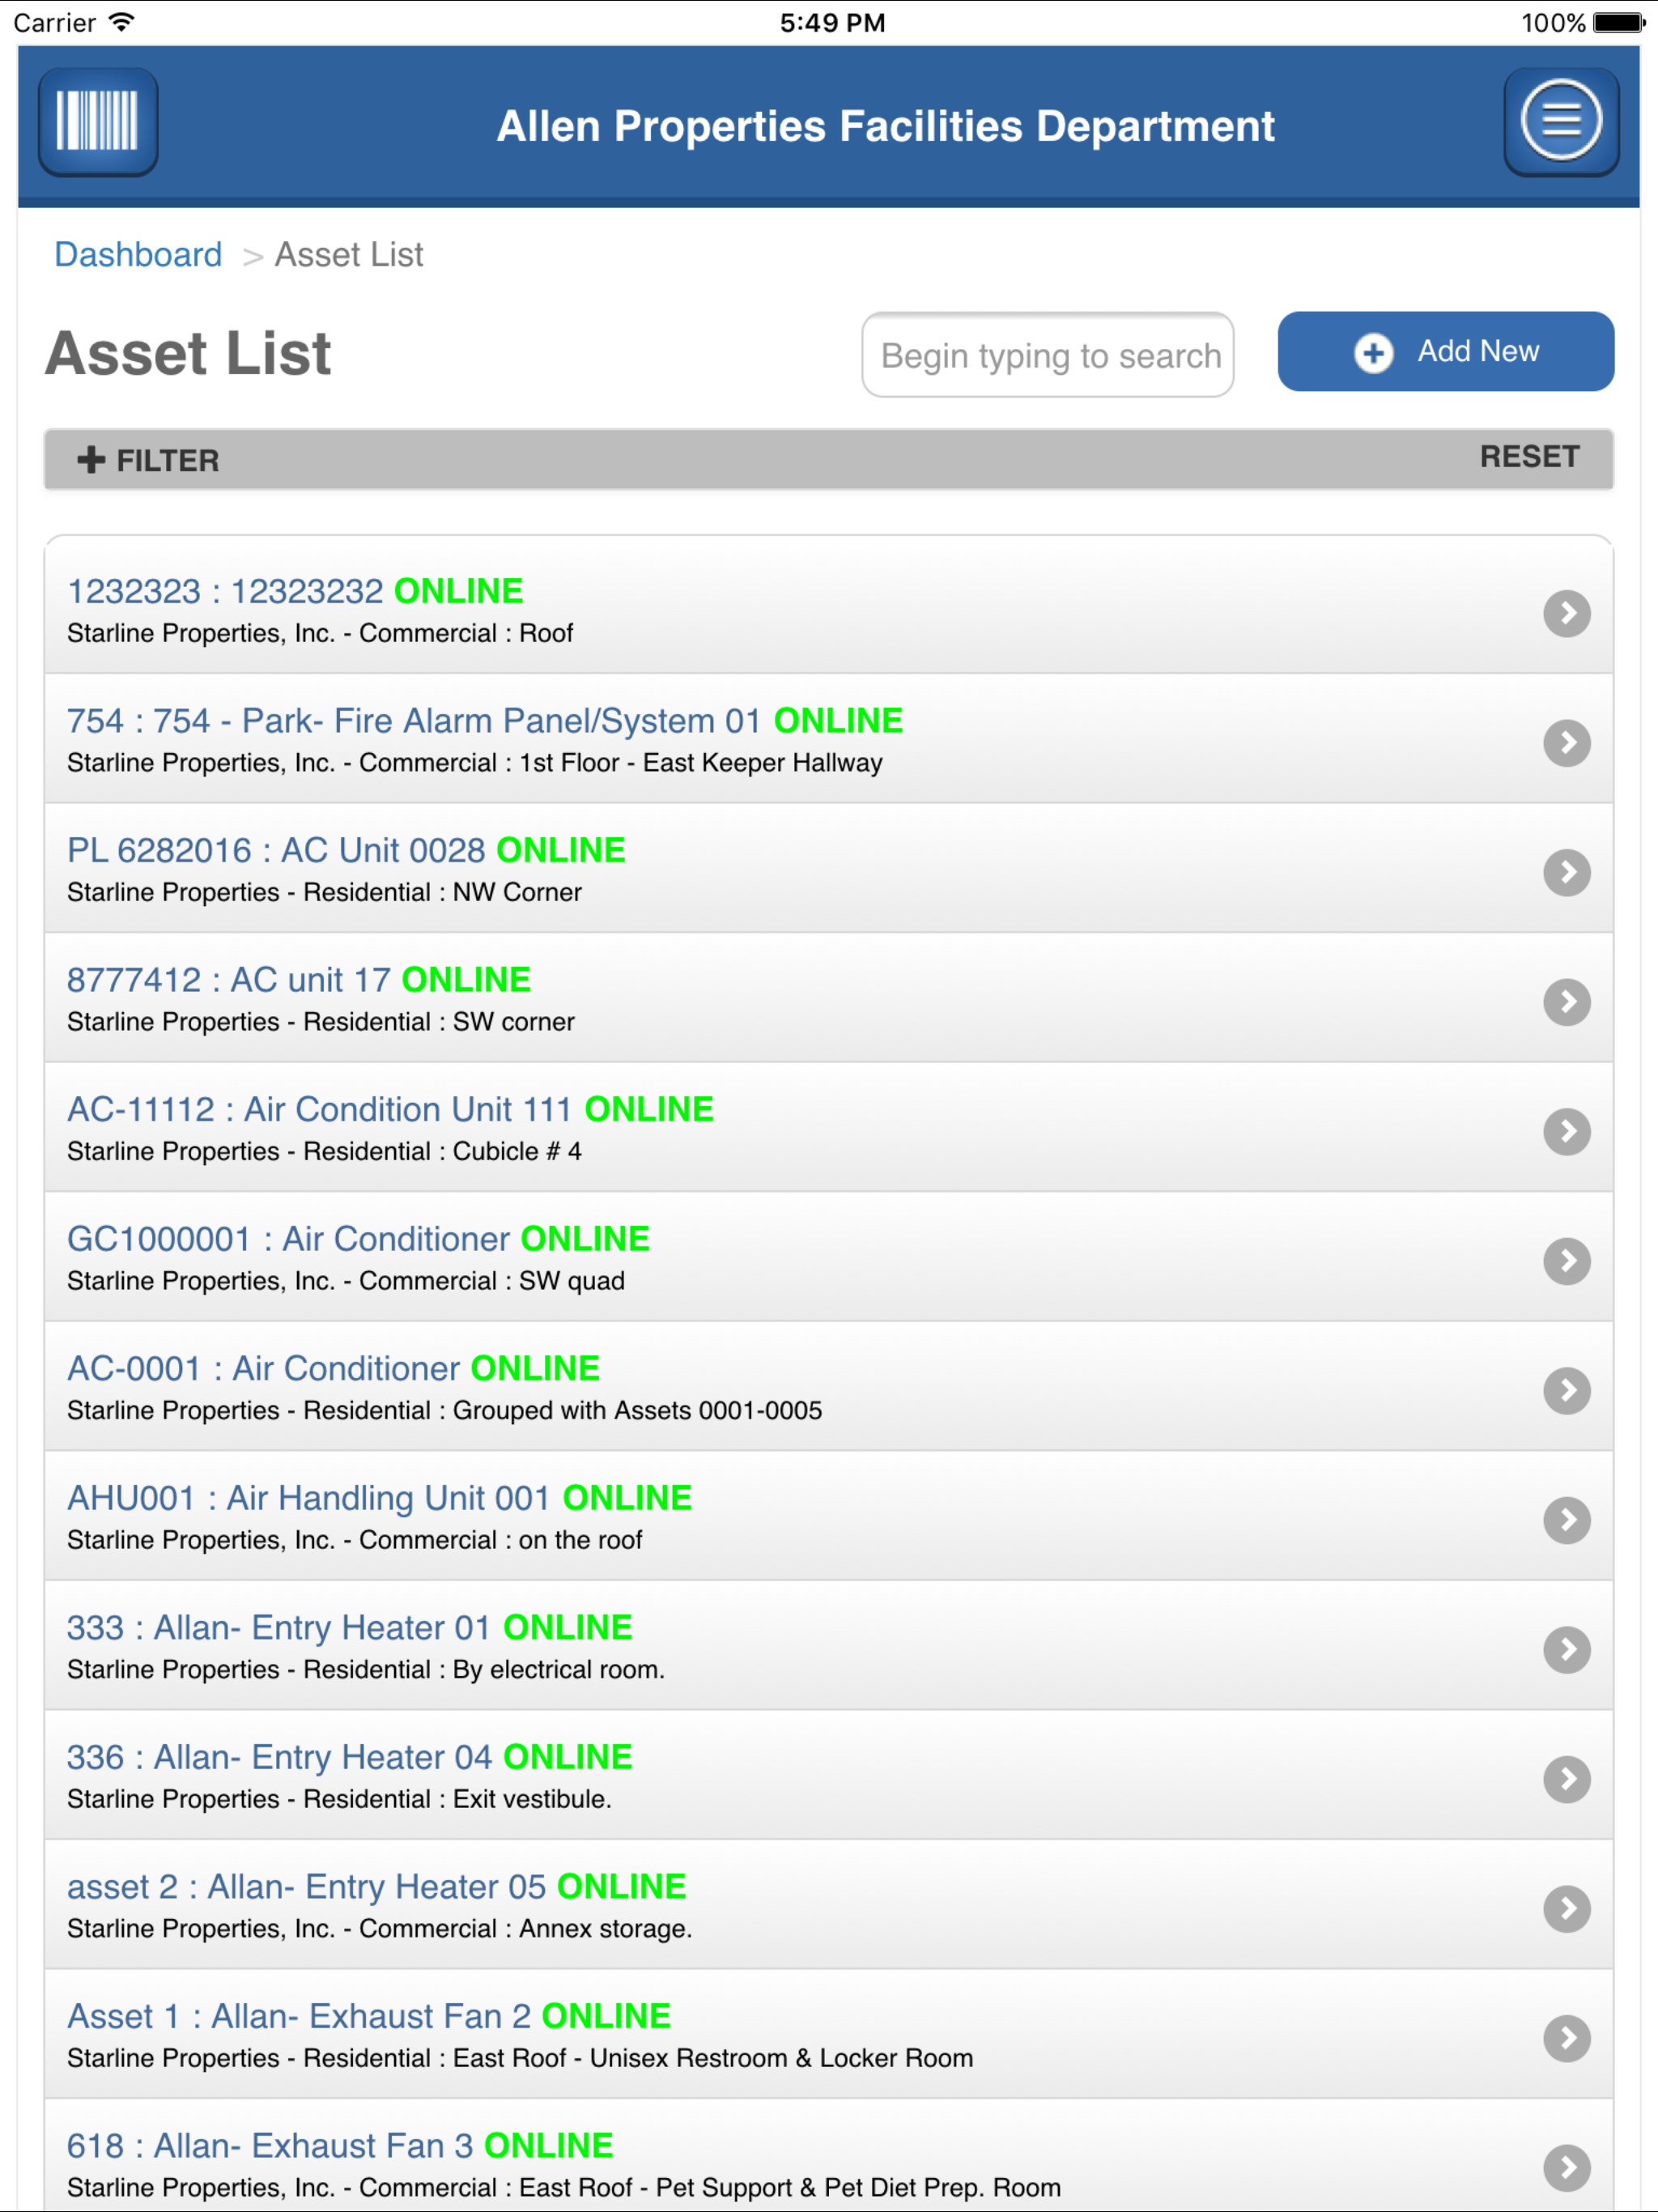Open the hamburger menu icon

[1560, 121]
